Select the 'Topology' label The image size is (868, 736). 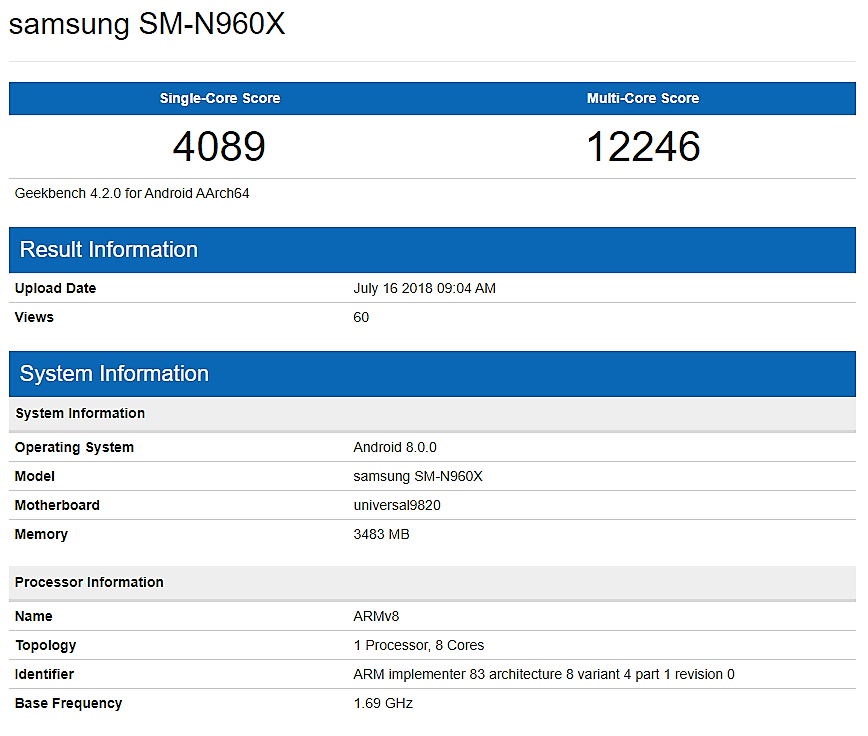45,645
